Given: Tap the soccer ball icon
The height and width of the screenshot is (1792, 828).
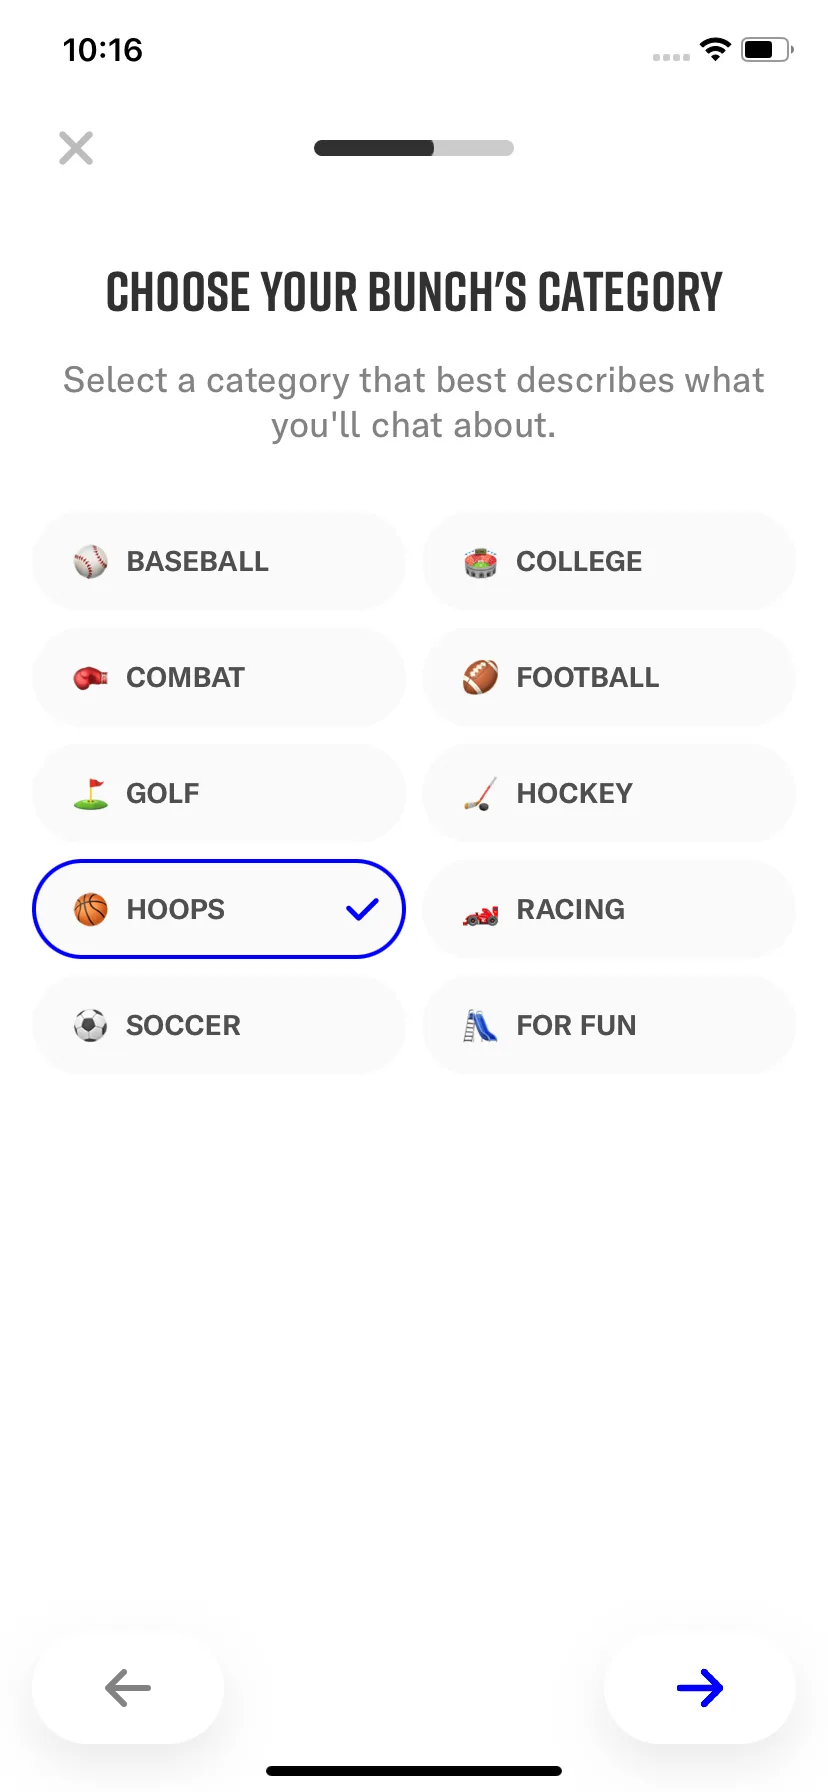Looking at the screenshot, I should tap(90, 1026).
